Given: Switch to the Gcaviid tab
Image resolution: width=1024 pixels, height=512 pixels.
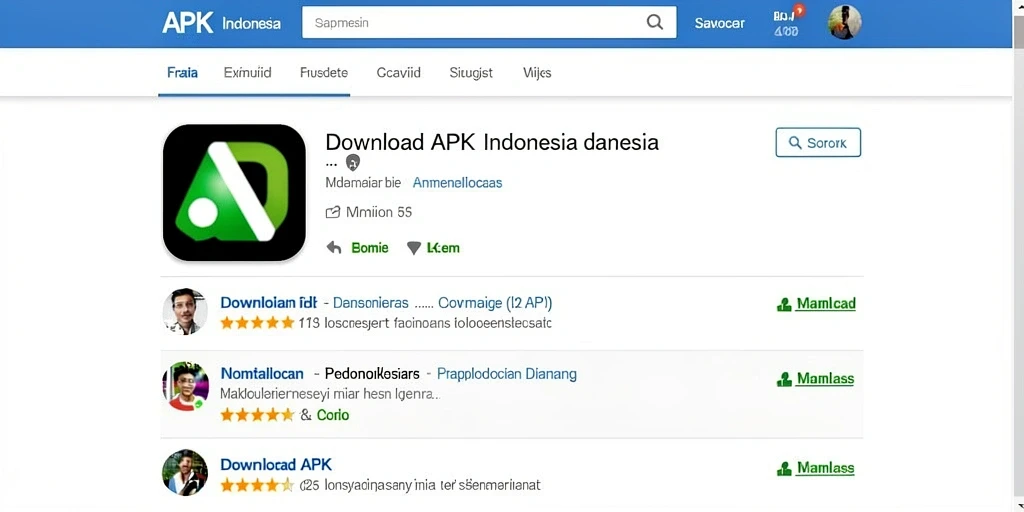Looking at the screenshot, I should pos(398,72).
